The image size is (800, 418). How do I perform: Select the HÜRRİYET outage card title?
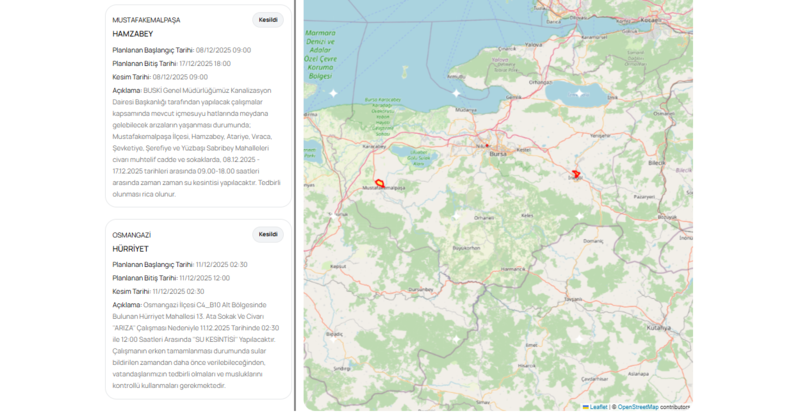pyautogui.click(x=130, y=249)
